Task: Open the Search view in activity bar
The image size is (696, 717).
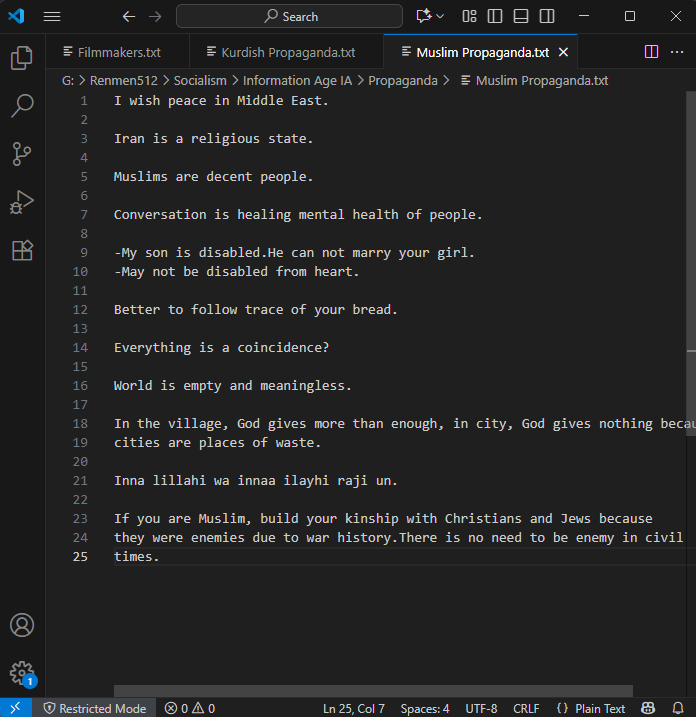Action: click(22, 106)
